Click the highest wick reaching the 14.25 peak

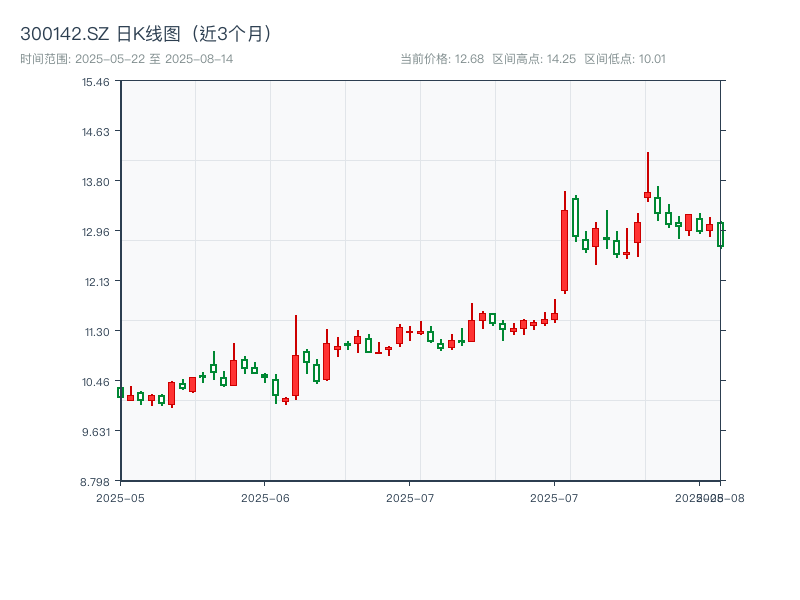click(649, 165)
